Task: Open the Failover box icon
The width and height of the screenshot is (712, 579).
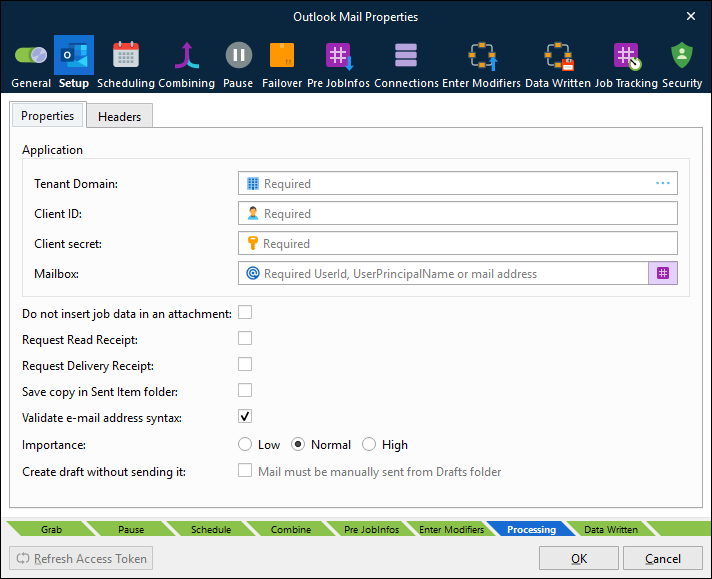Action: click(282, 55)
